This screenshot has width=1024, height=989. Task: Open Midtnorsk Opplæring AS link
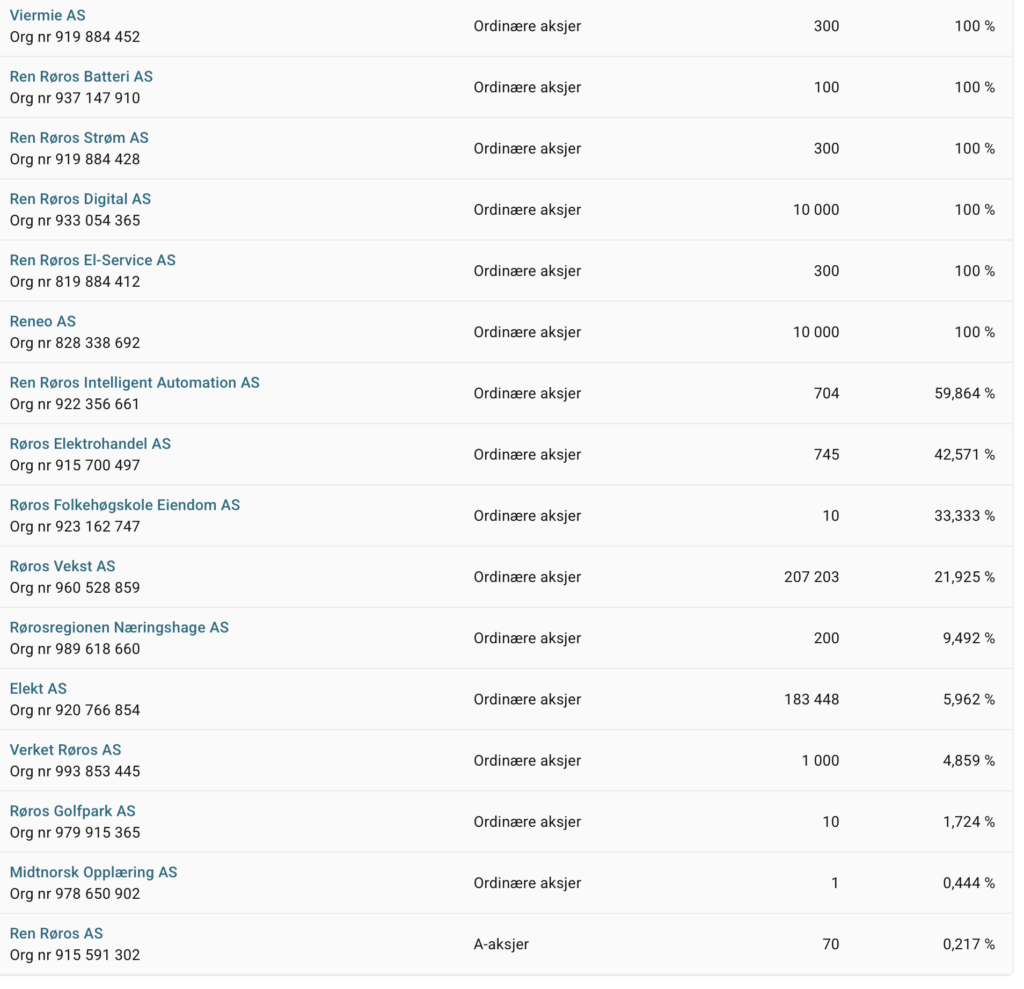(x=93, y=872)
